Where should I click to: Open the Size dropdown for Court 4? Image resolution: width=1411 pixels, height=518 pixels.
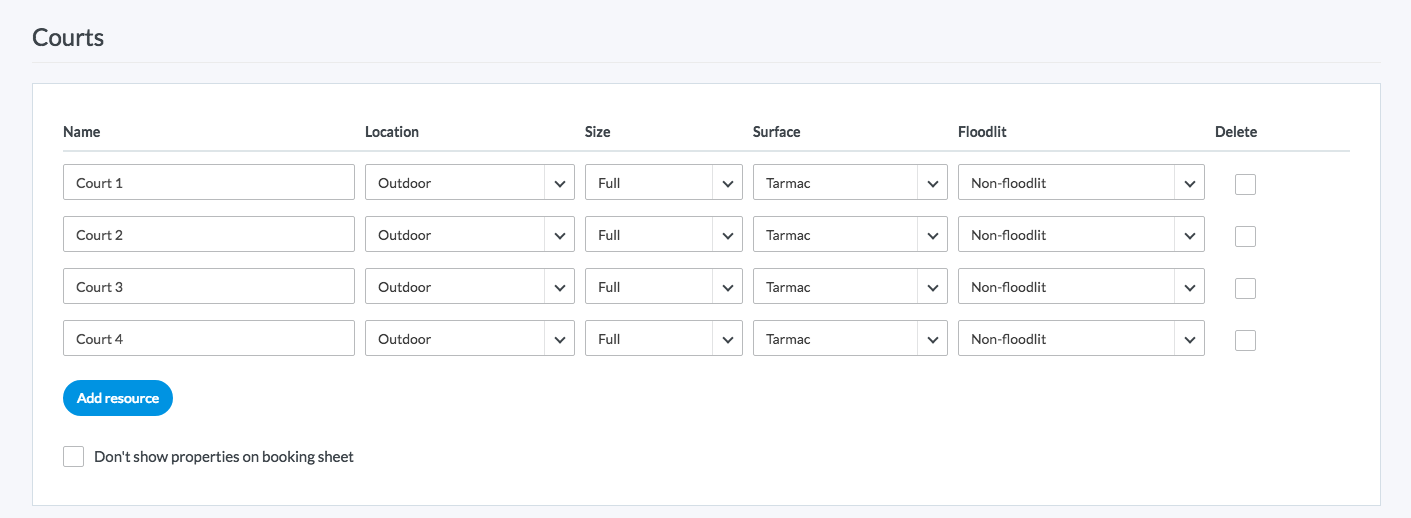[663, 339]
